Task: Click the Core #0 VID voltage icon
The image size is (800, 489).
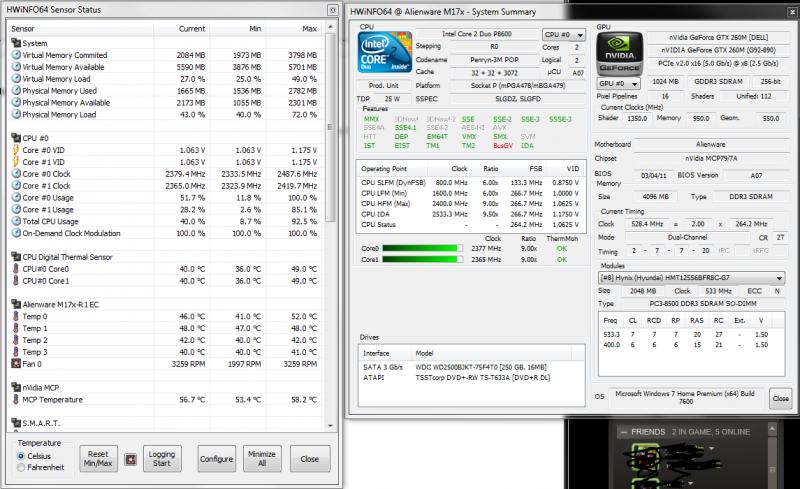Action: pyautogui.click(x=16, y=150)
